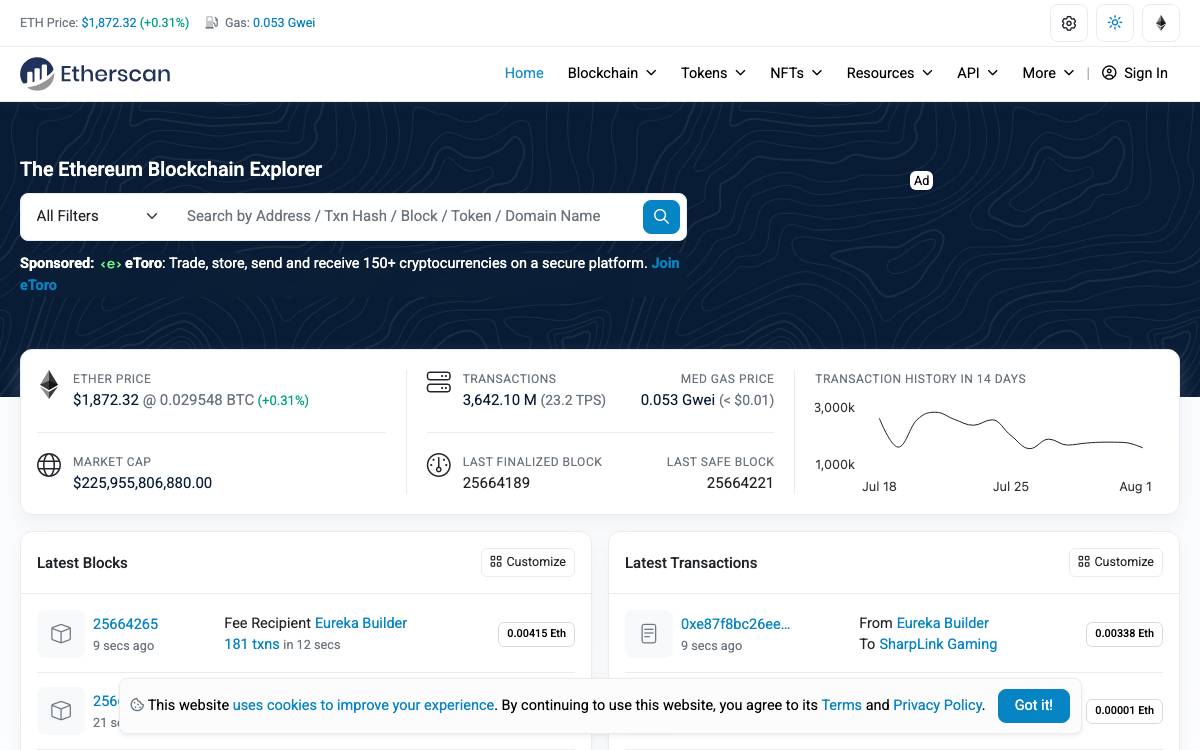Open Eureka Builder fee recipient link

[x=361, y=623]
